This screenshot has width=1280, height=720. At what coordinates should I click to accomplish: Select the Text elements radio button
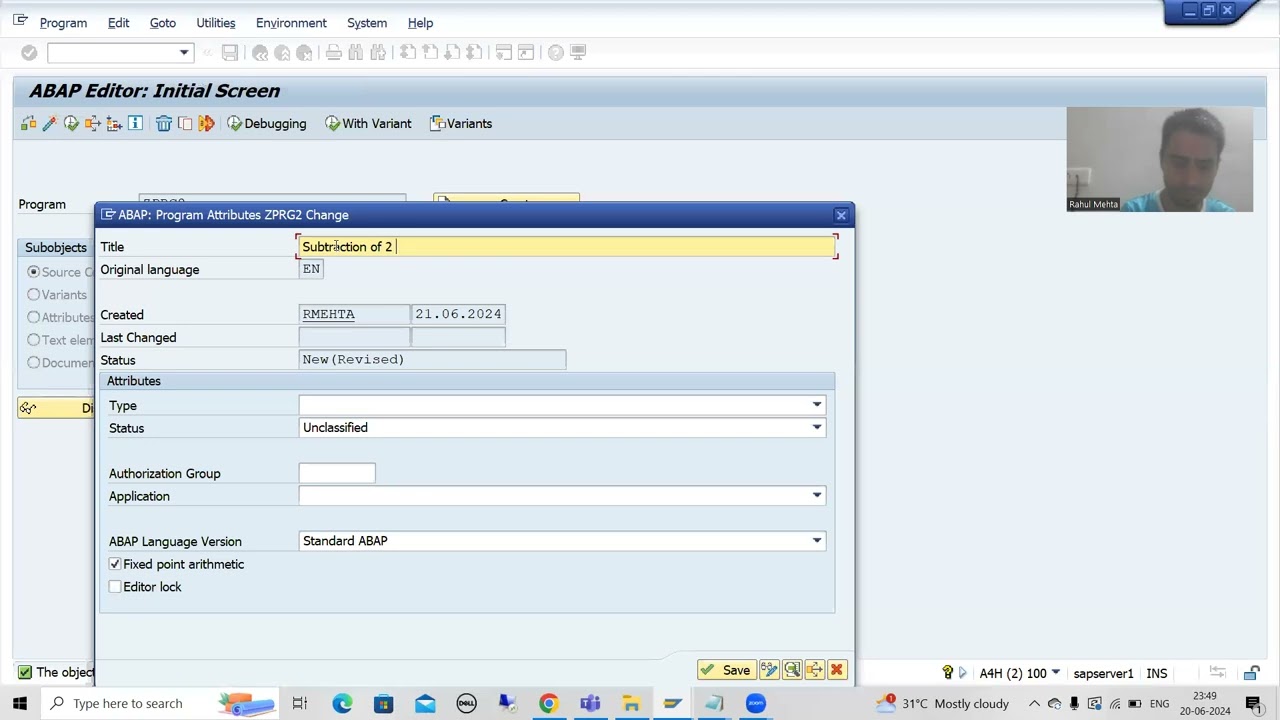(34, 339)
